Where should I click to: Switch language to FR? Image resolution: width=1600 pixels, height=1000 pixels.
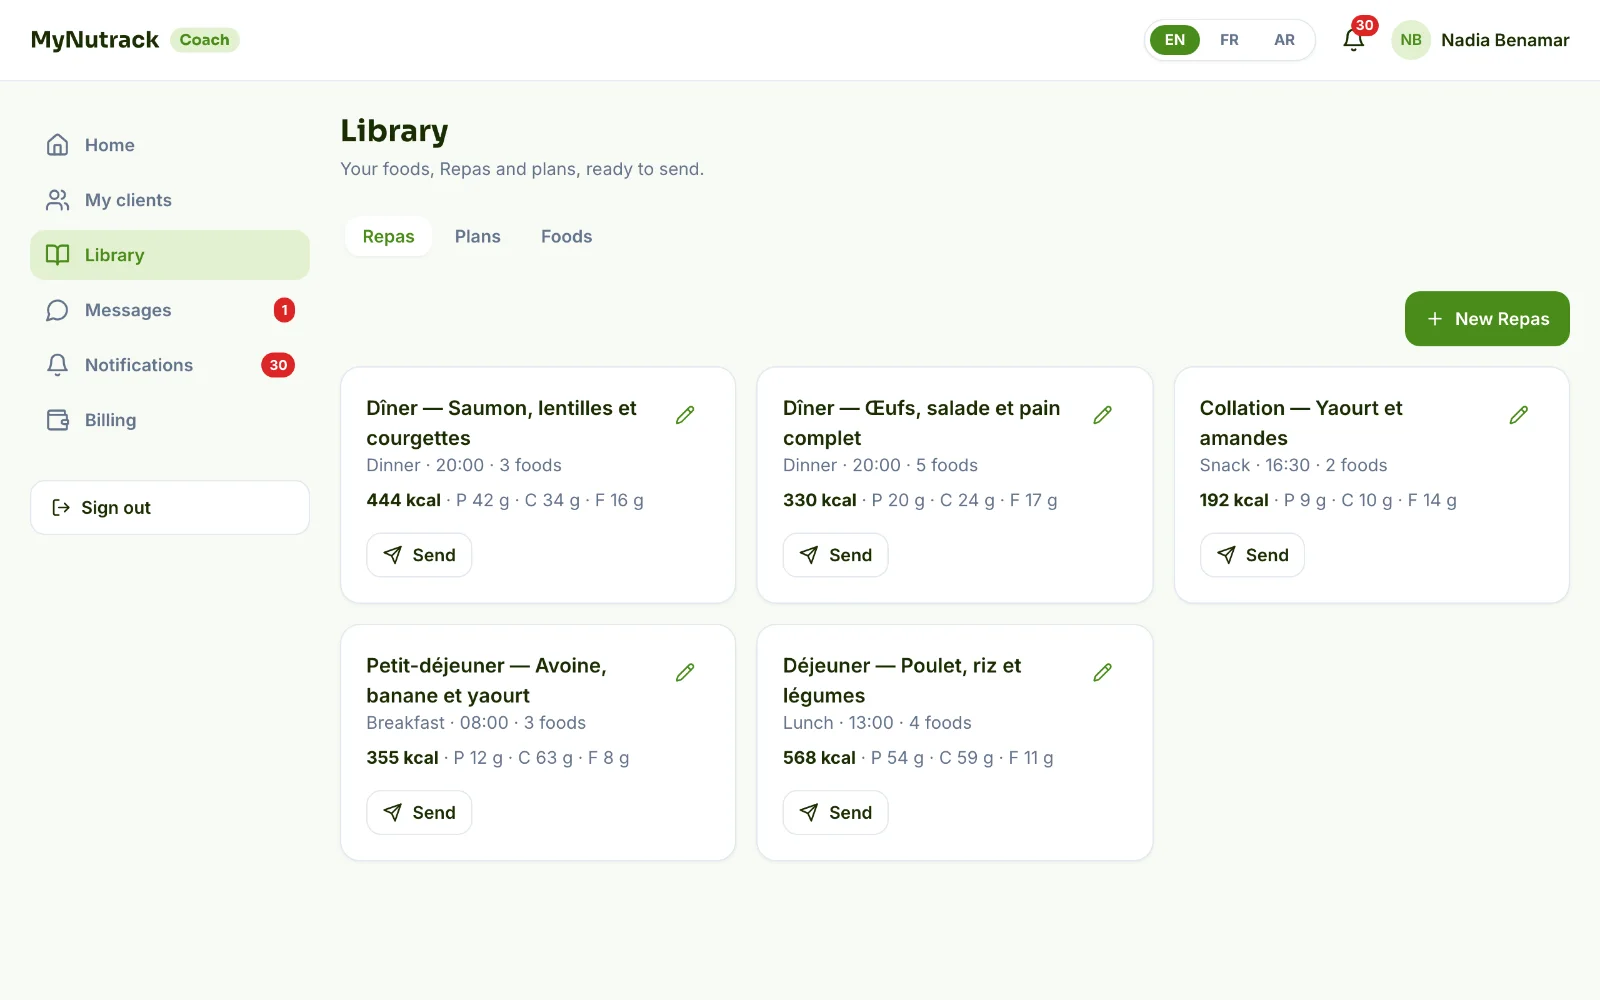(1229, 40)
